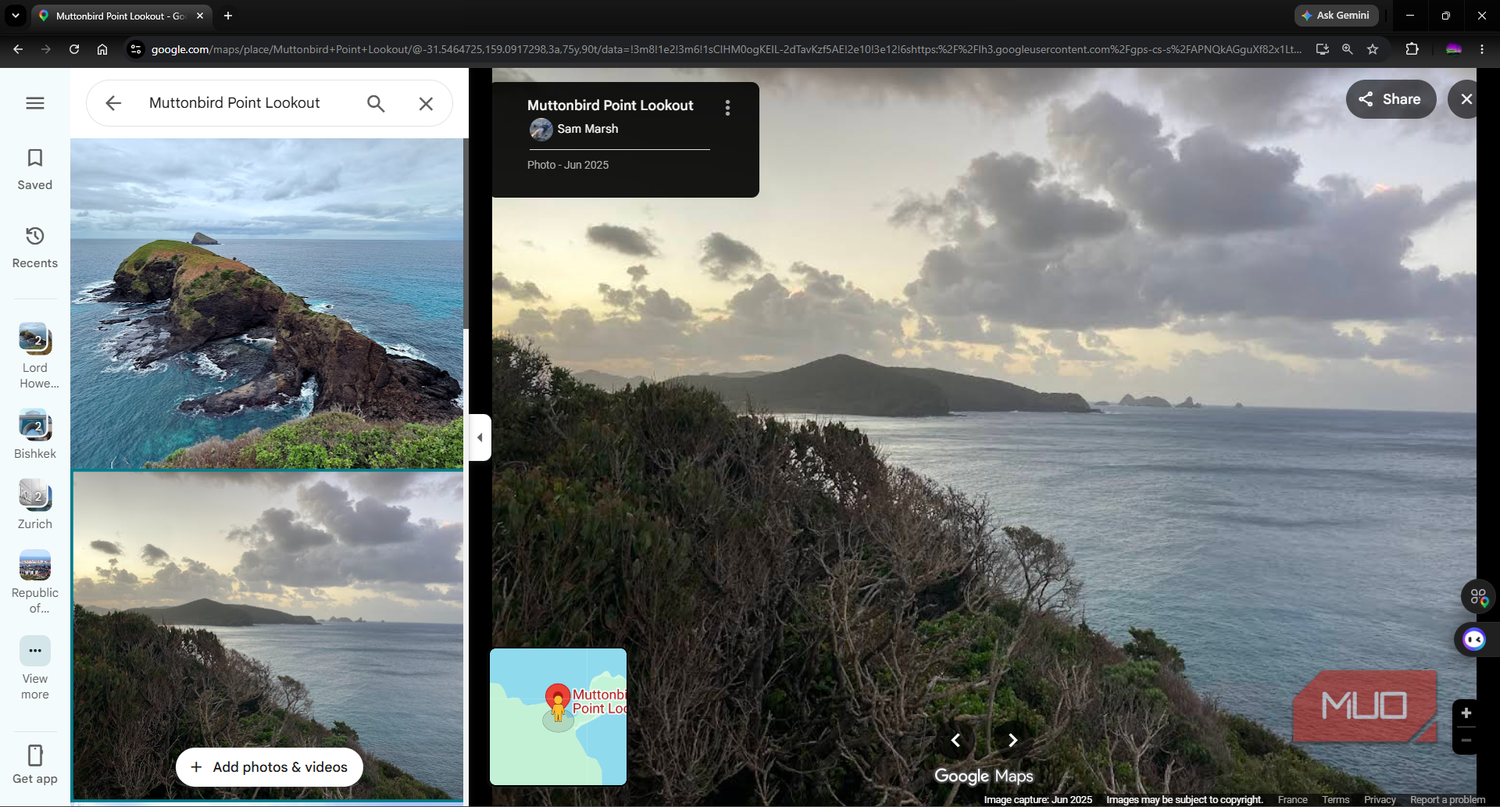This screenshot has height=807, width=1500.
Task: Click the Privacy link
Action: click(1380, 799)
